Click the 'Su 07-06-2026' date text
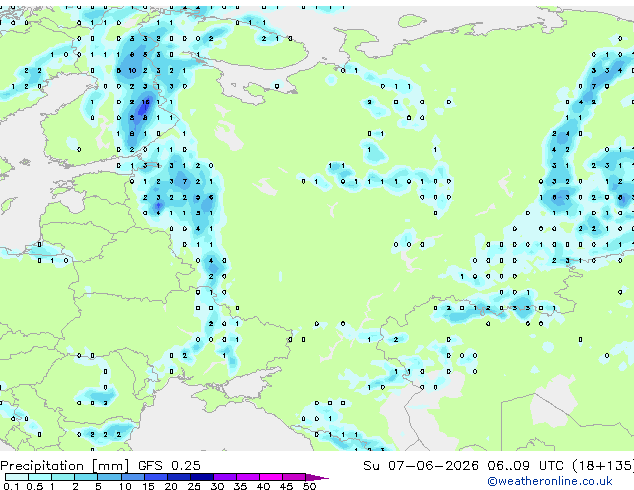The image size is (634, 490). (x=421, y=466)
